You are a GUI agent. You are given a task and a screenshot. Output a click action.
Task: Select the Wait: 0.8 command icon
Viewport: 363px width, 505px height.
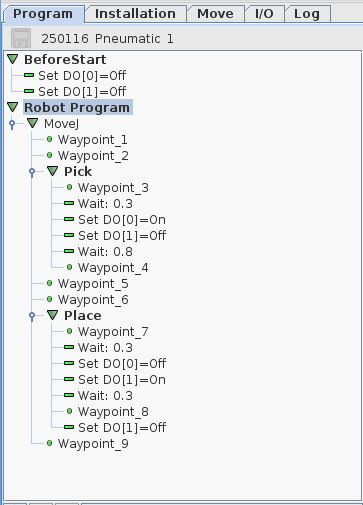69,251
